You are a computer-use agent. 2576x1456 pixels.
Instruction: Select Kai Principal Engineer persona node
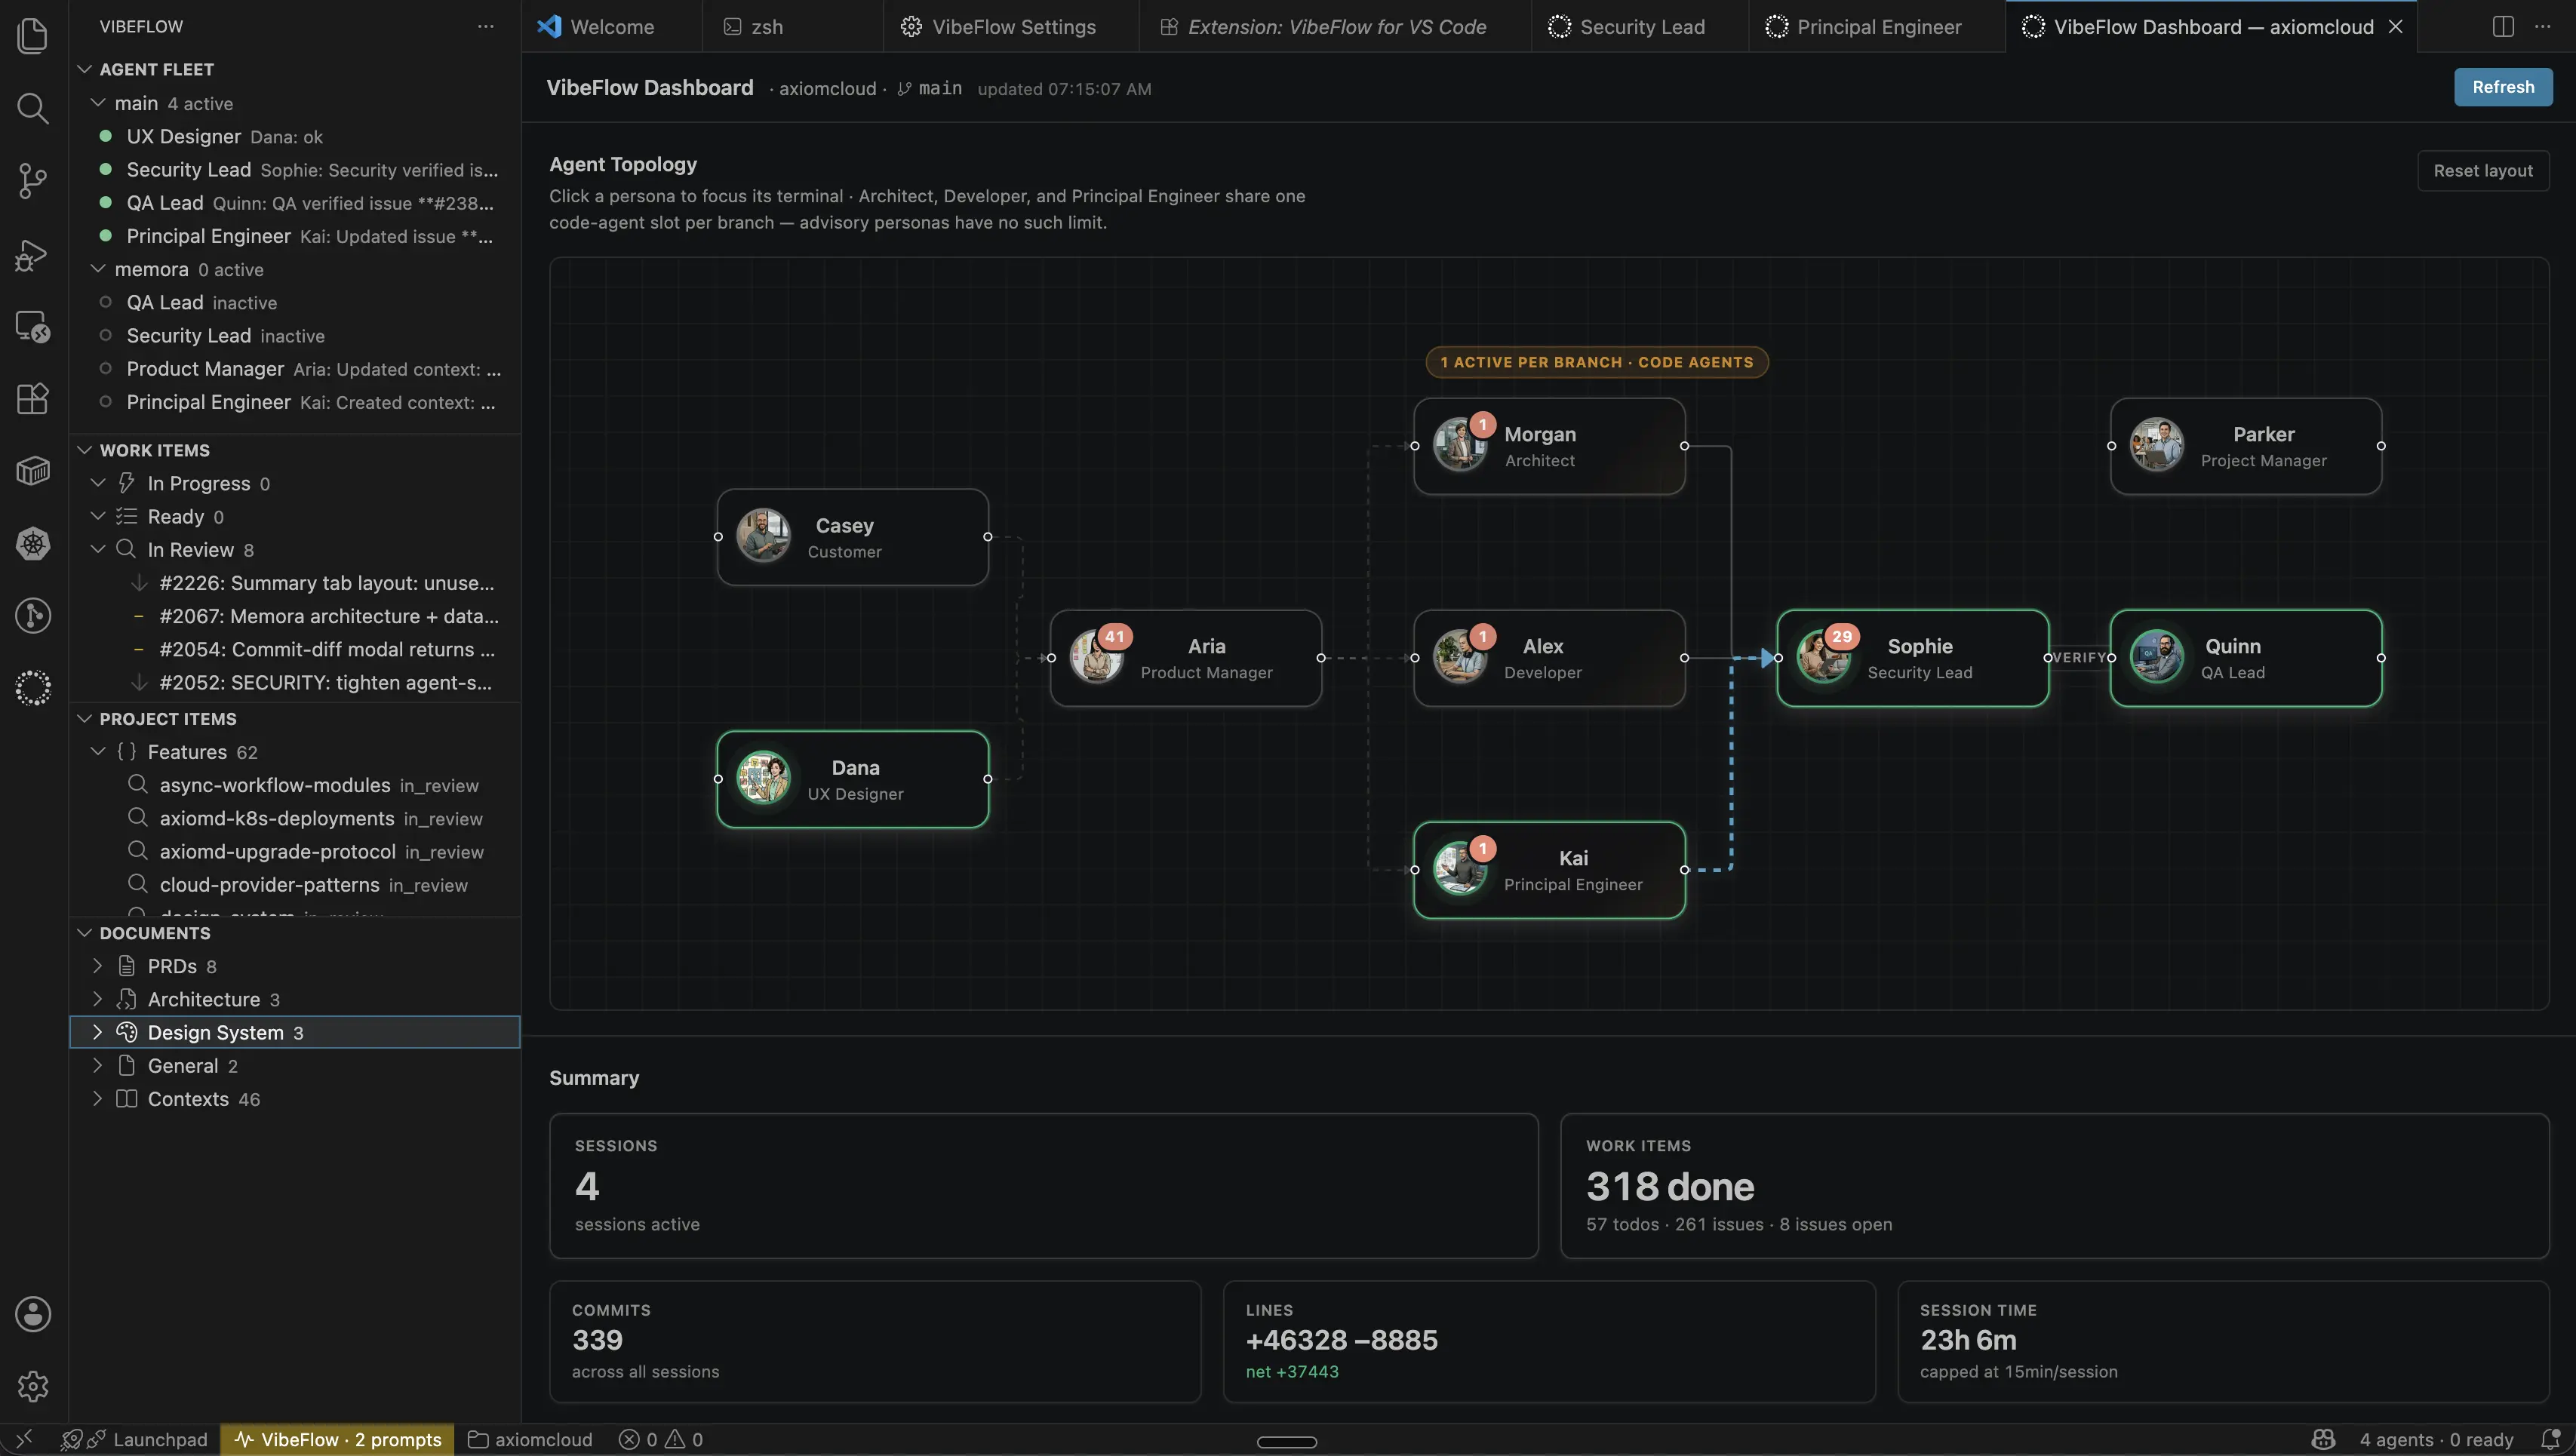[x=1549, y=870]
